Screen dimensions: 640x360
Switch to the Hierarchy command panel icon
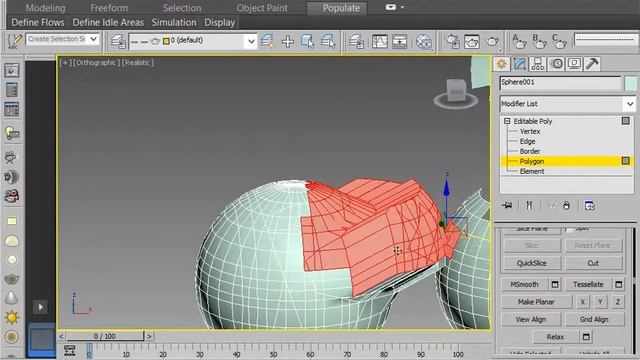pyautogui.click(x=538, y=64)
